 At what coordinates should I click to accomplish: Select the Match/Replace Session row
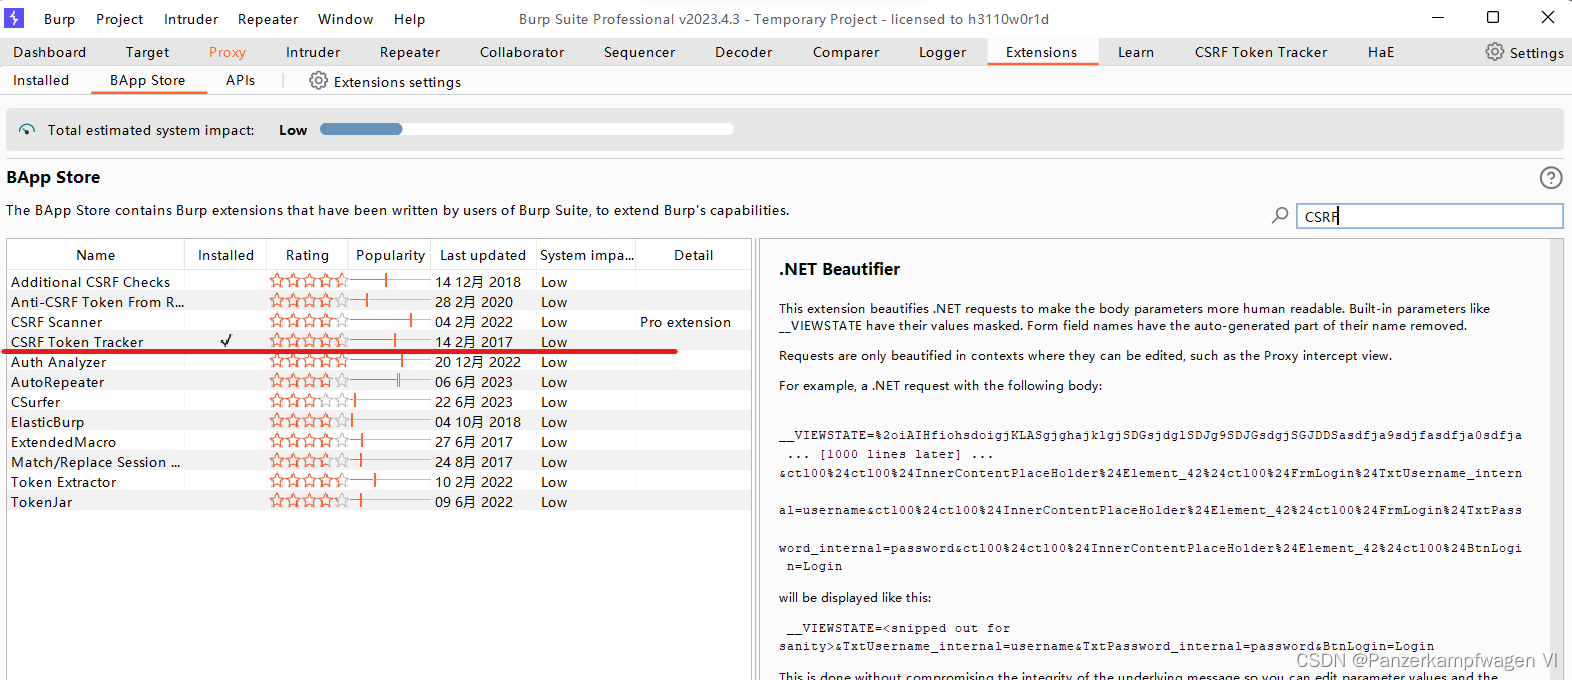point(379,461)
